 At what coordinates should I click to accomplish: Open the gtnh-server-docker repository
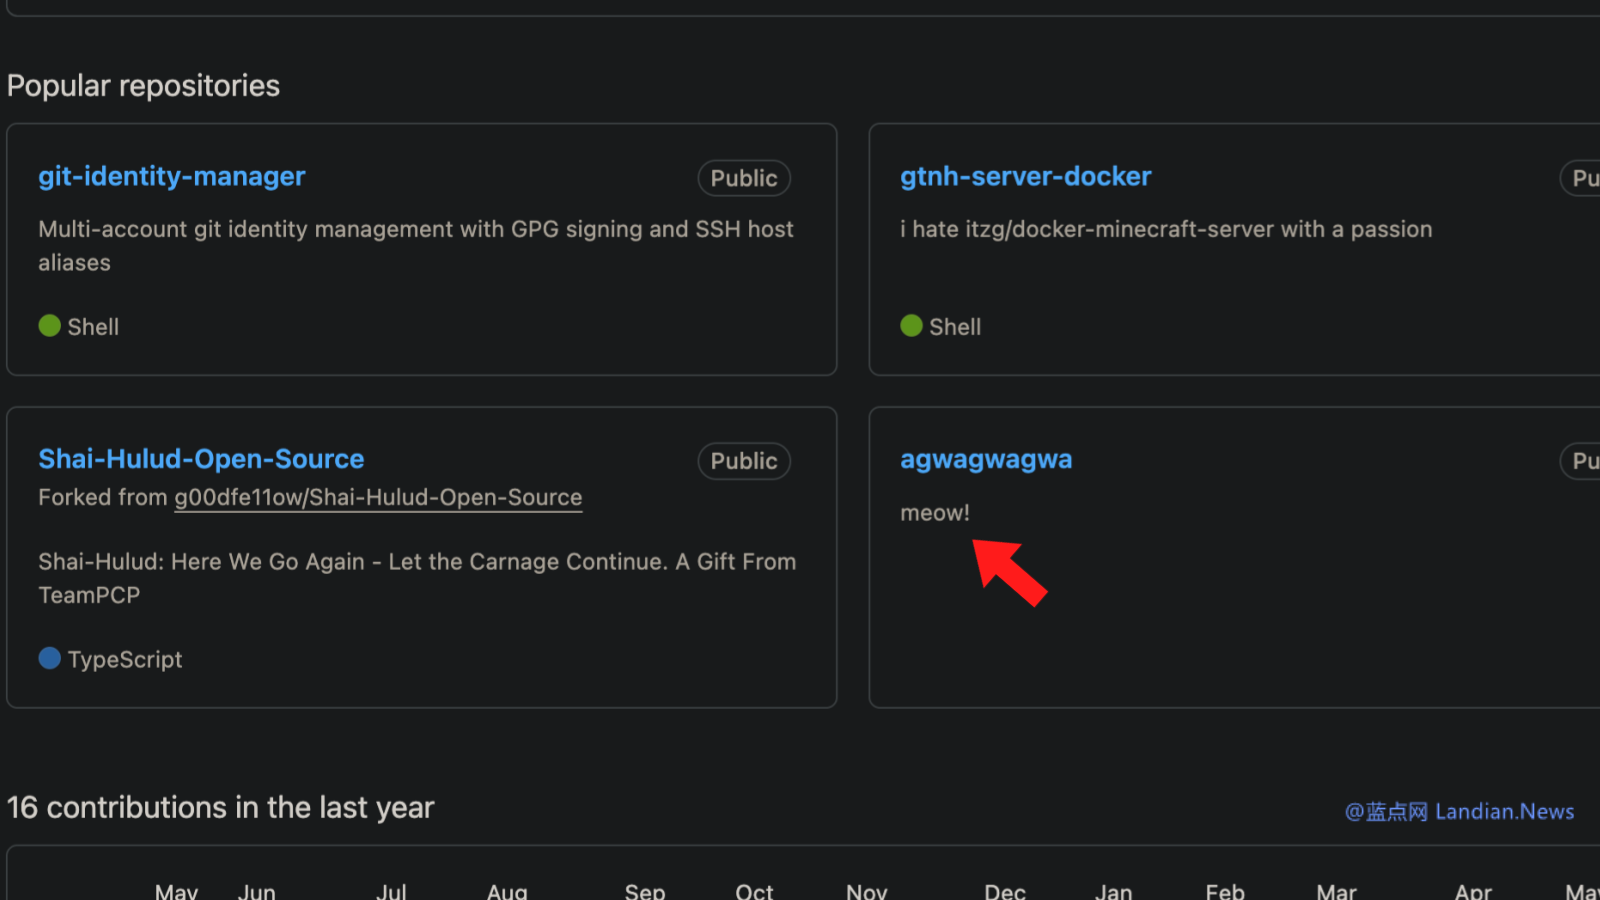point(1025,177)
